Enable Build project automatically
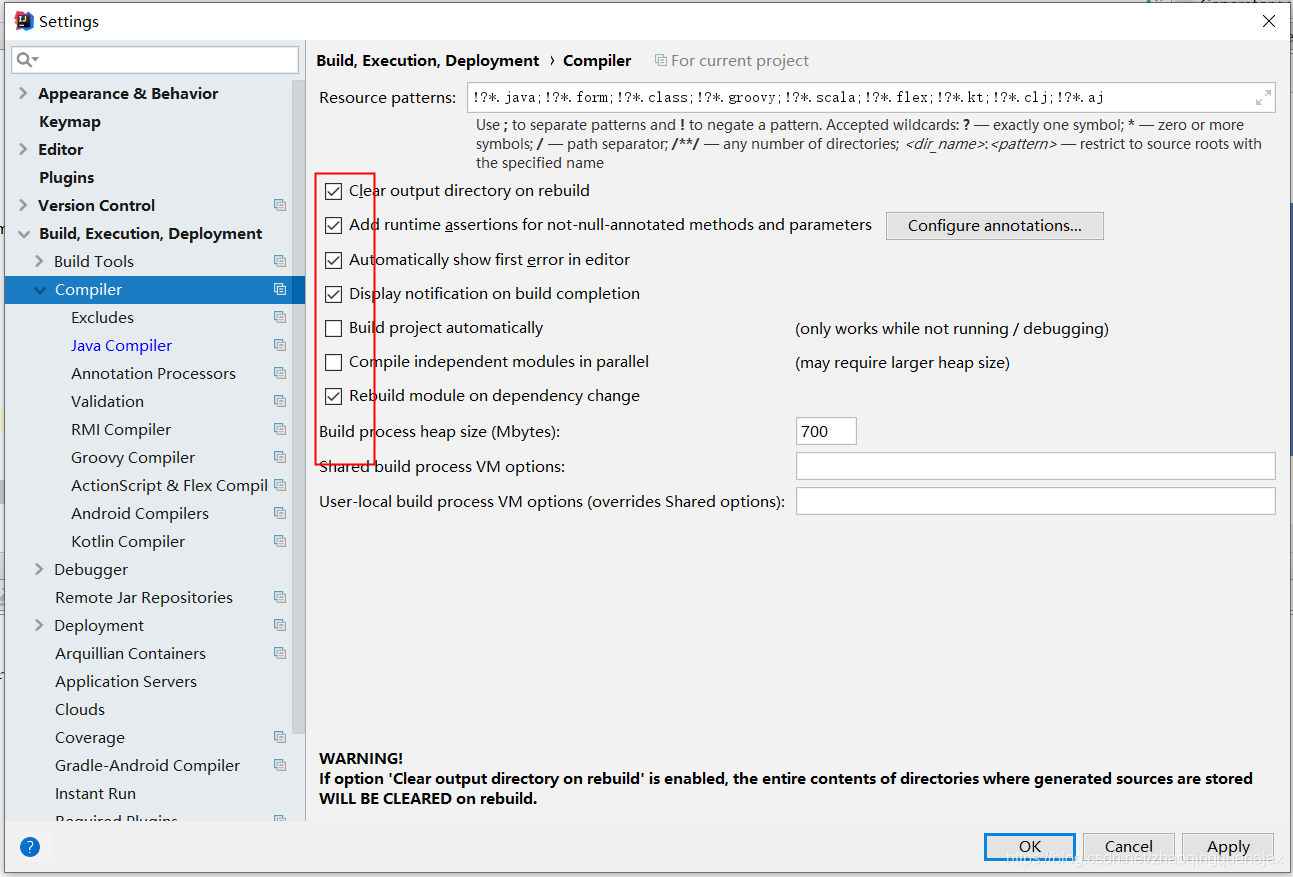The height and width of the screenshot is (877, 1293). coord(333,328)
